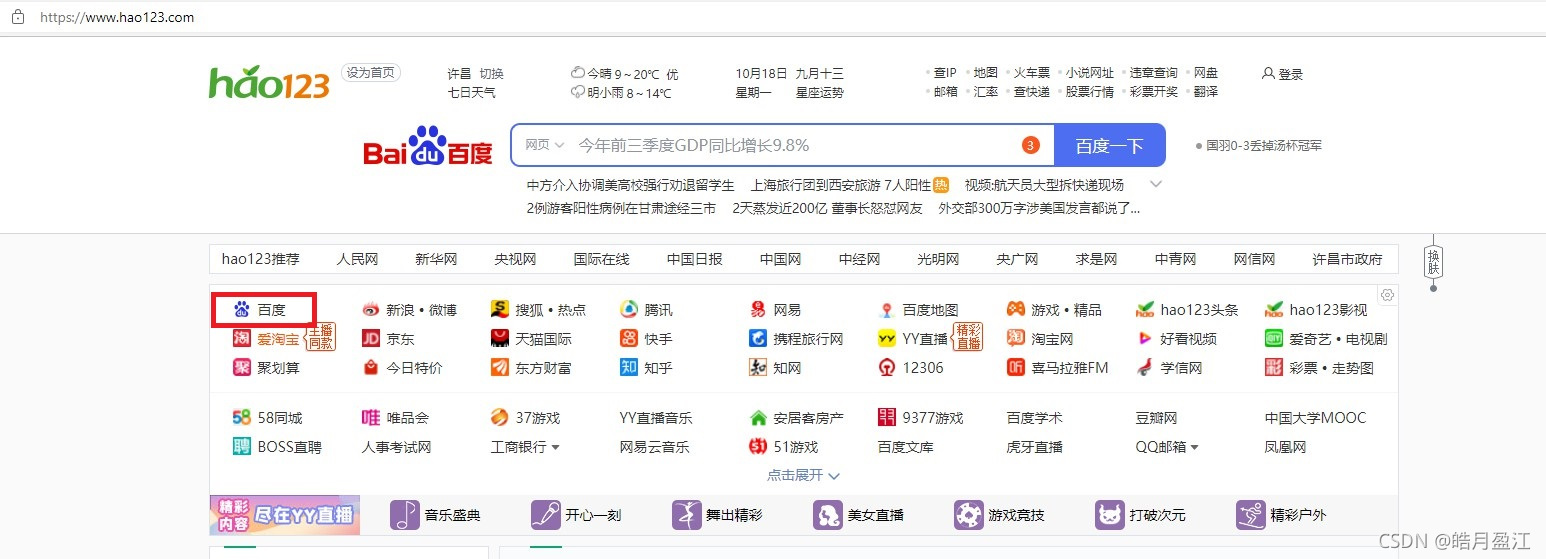Click the 58同城 icon

pyautogui.click(x=241, y=418)
